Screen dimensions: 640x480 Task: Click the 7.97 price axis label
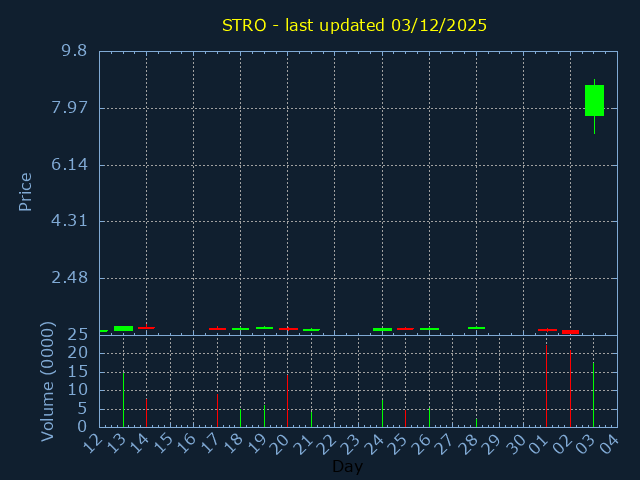coord(69,108)
